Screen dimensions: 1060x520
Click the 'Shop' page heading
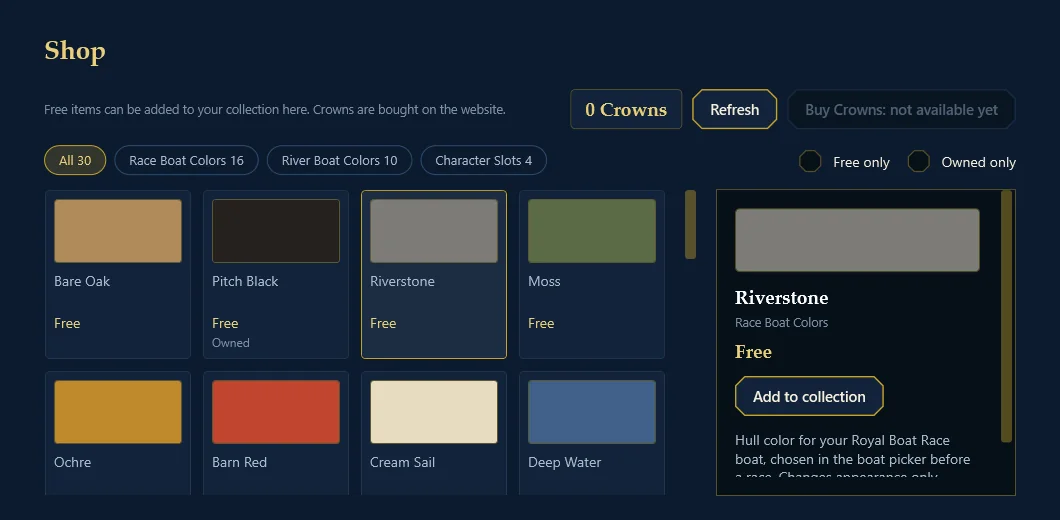tap(74, 51)
